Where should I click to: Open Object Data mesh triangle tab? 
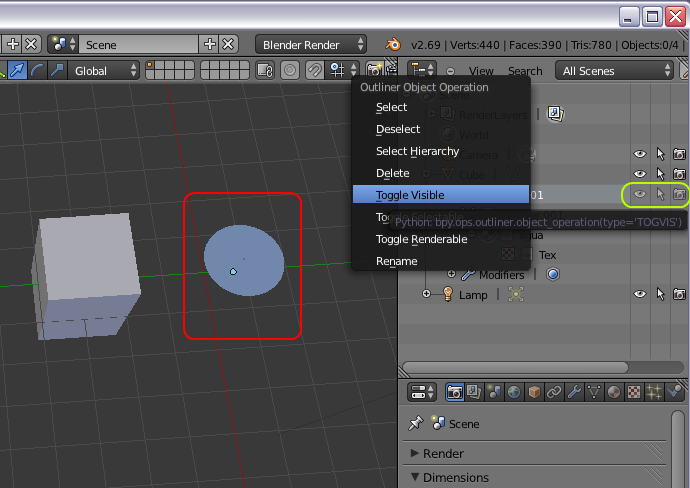click(x=594, y=392)
